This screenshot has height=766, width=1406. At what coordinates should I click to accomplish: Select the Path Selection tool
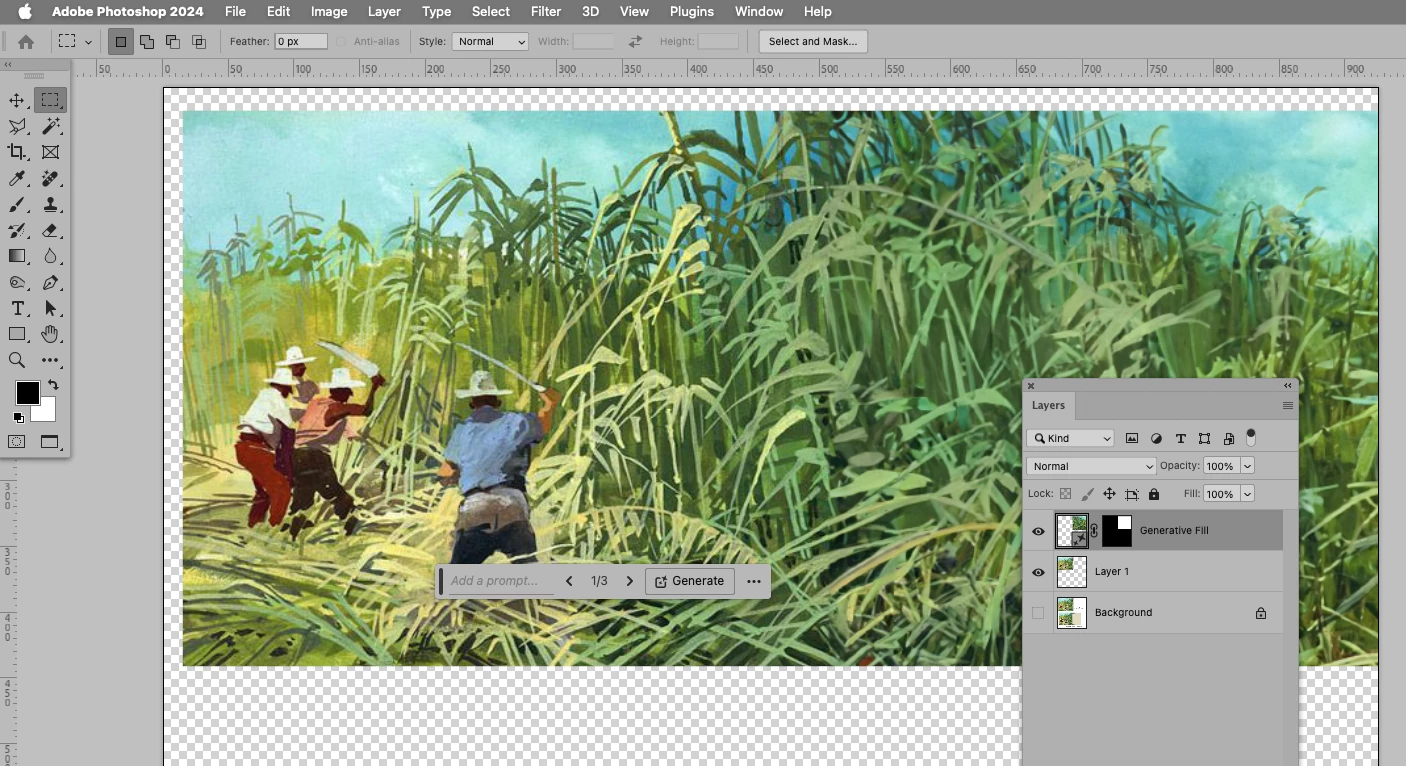click(50, 308)
